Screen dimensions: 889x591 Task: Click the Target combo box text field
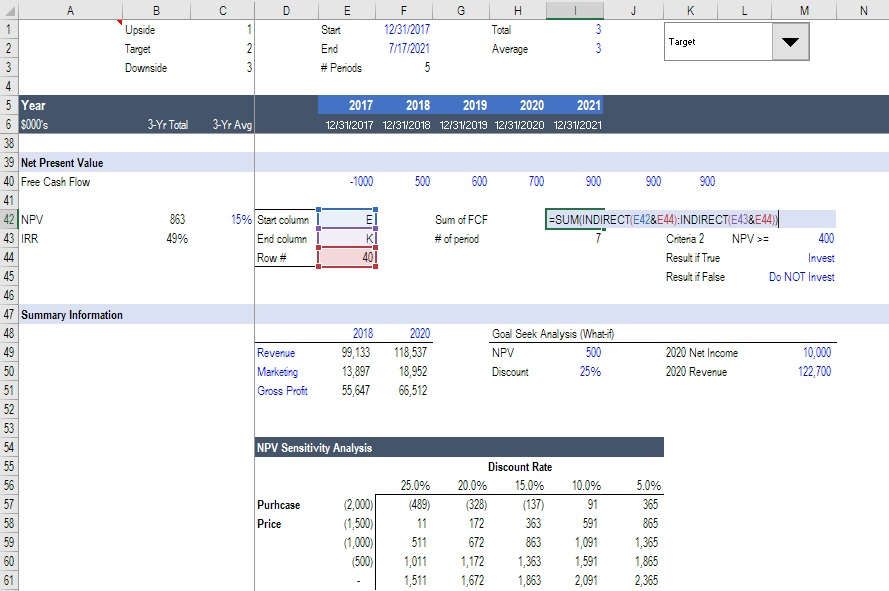[718, 43]
